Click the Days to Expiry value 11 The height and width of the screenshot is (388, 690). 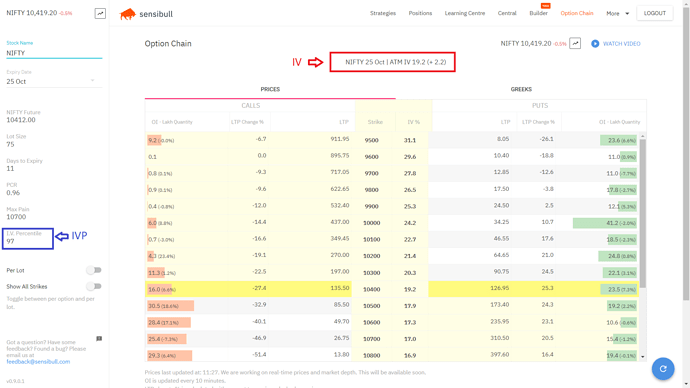tap(10, 168)
